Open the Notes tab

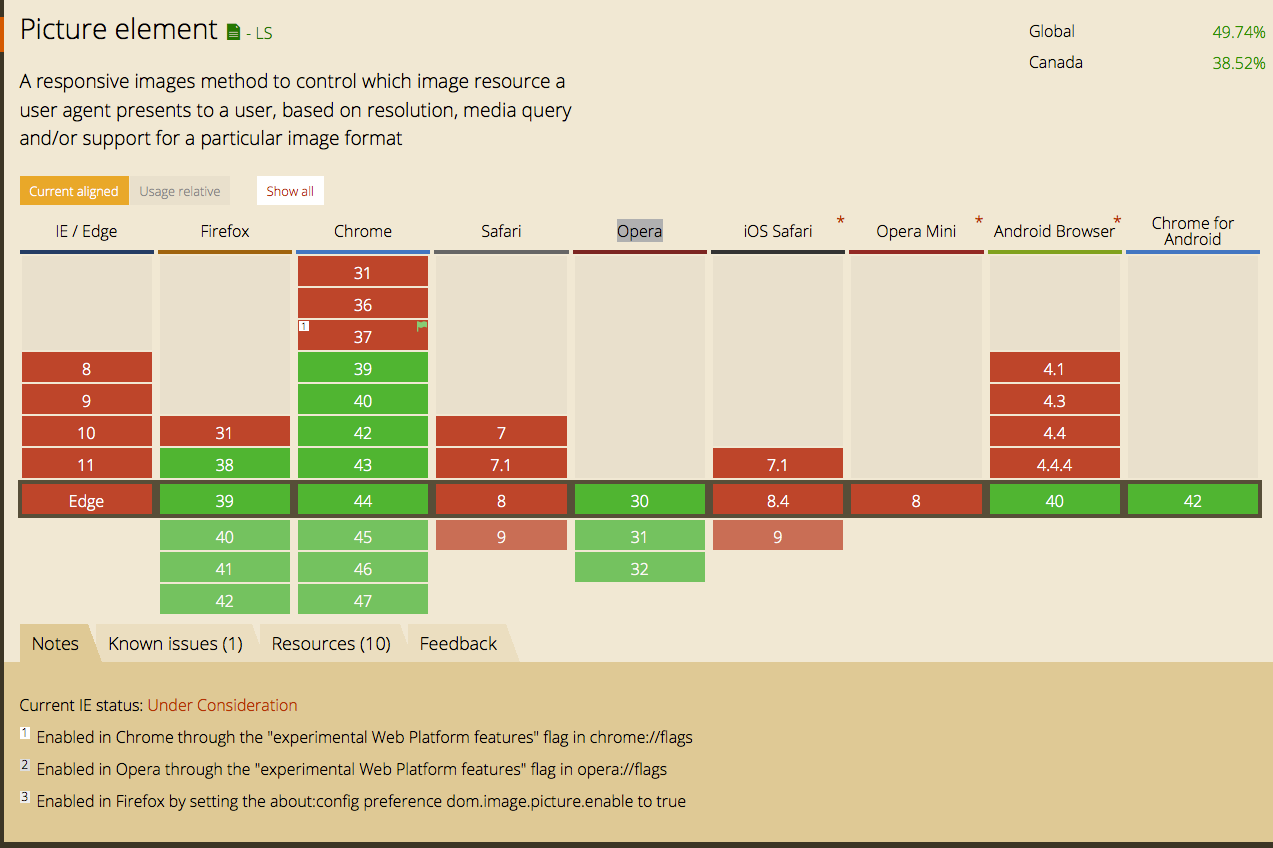point(55,643)
